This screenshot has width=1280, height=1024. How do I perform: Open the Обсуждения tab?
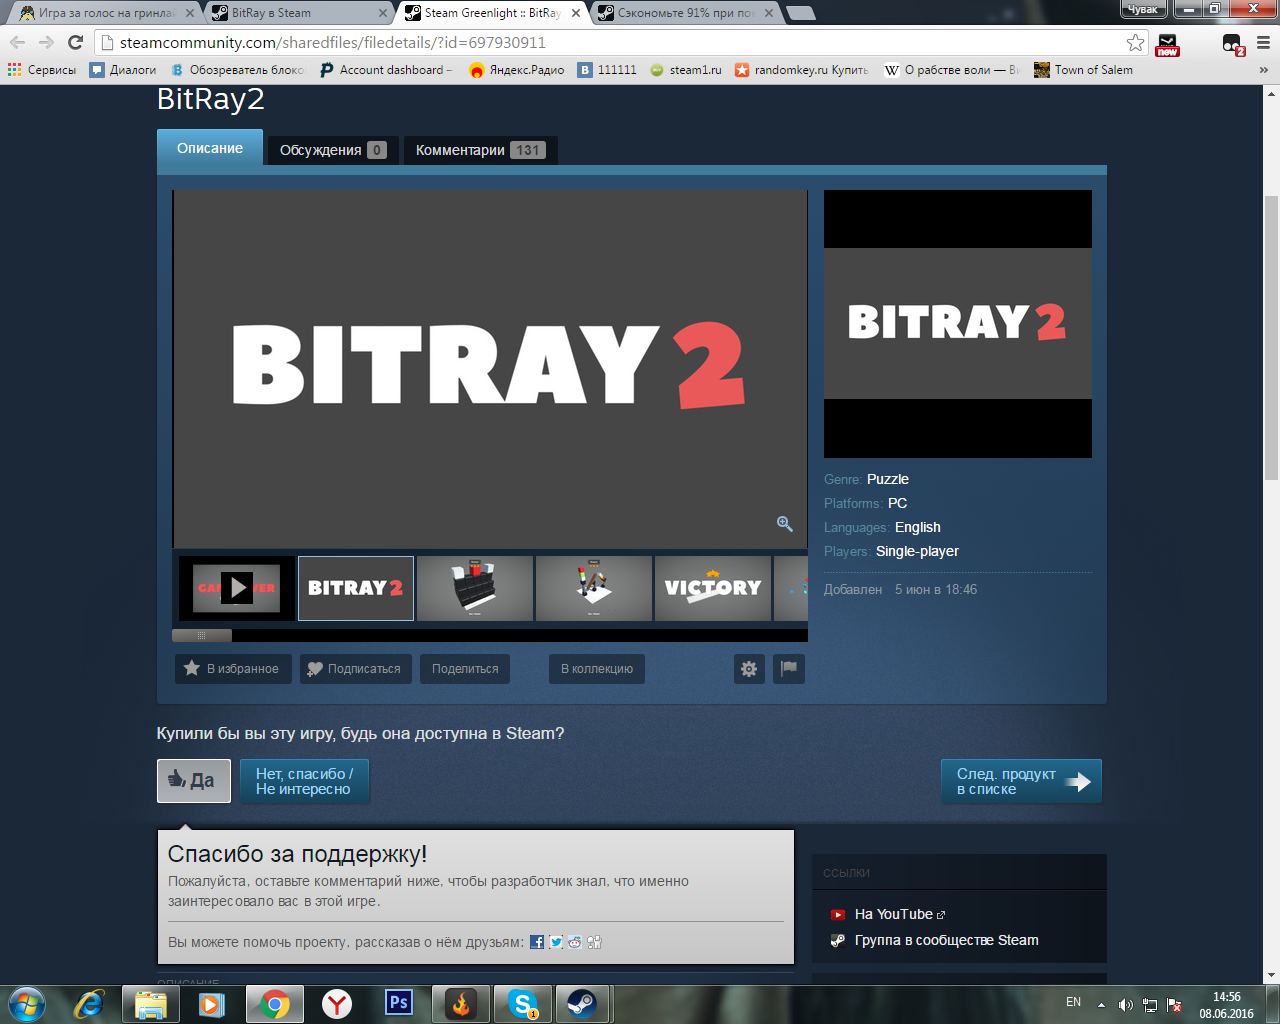pyautogui.click(x=333, y=150)
